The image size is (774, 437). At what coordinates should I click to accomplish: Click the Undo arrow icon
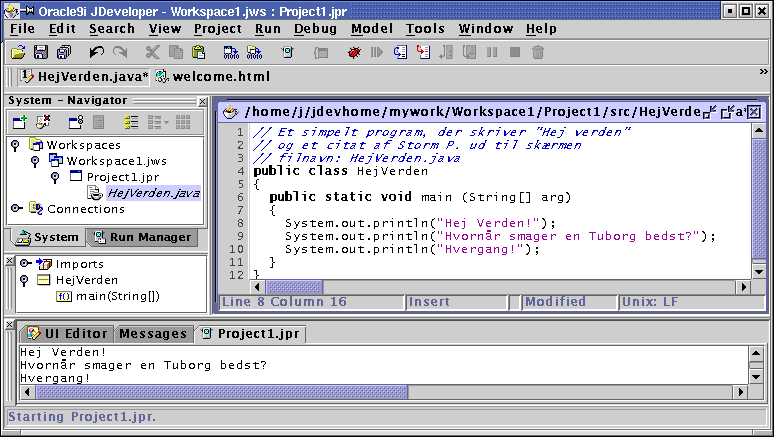96,52
